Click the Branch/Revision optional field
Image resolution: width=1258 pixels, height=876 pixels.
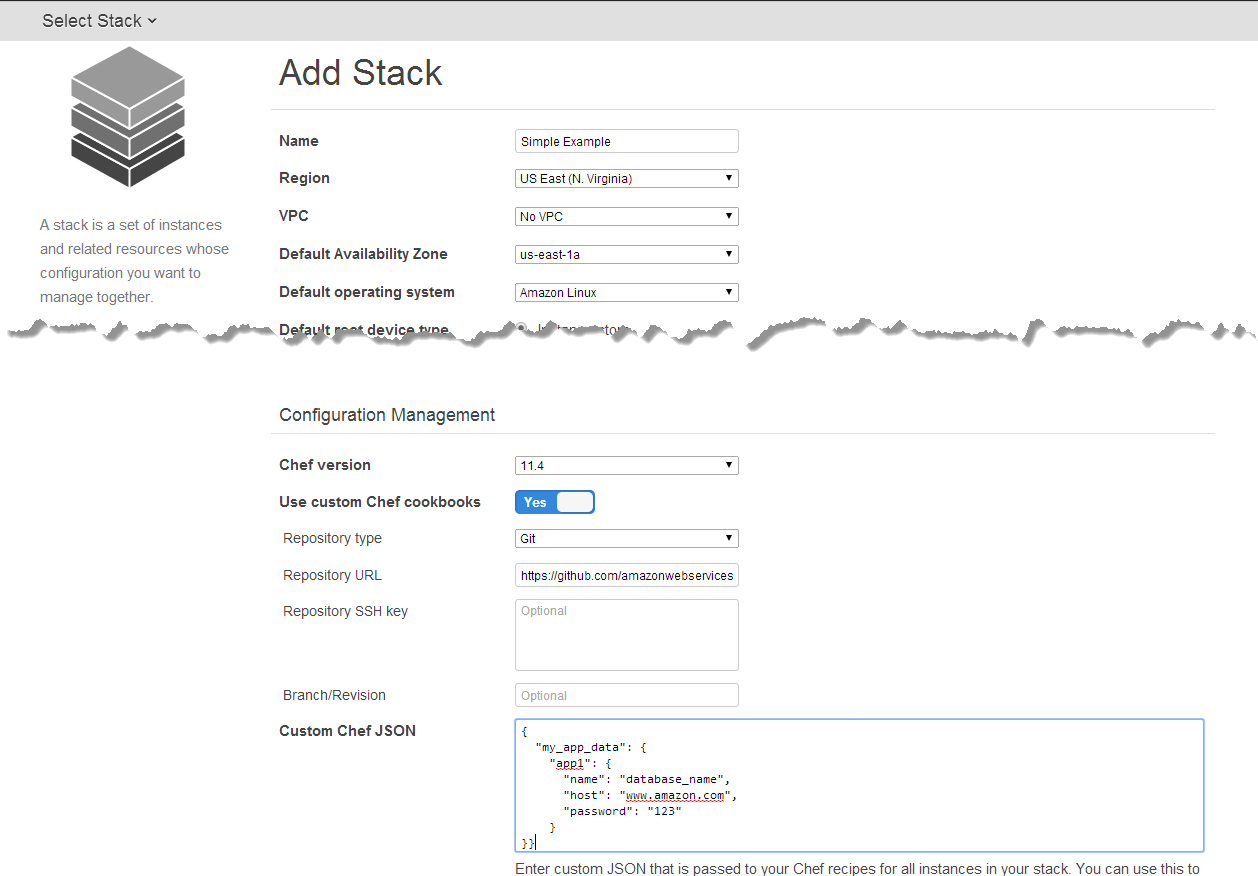tap(626, 695)
